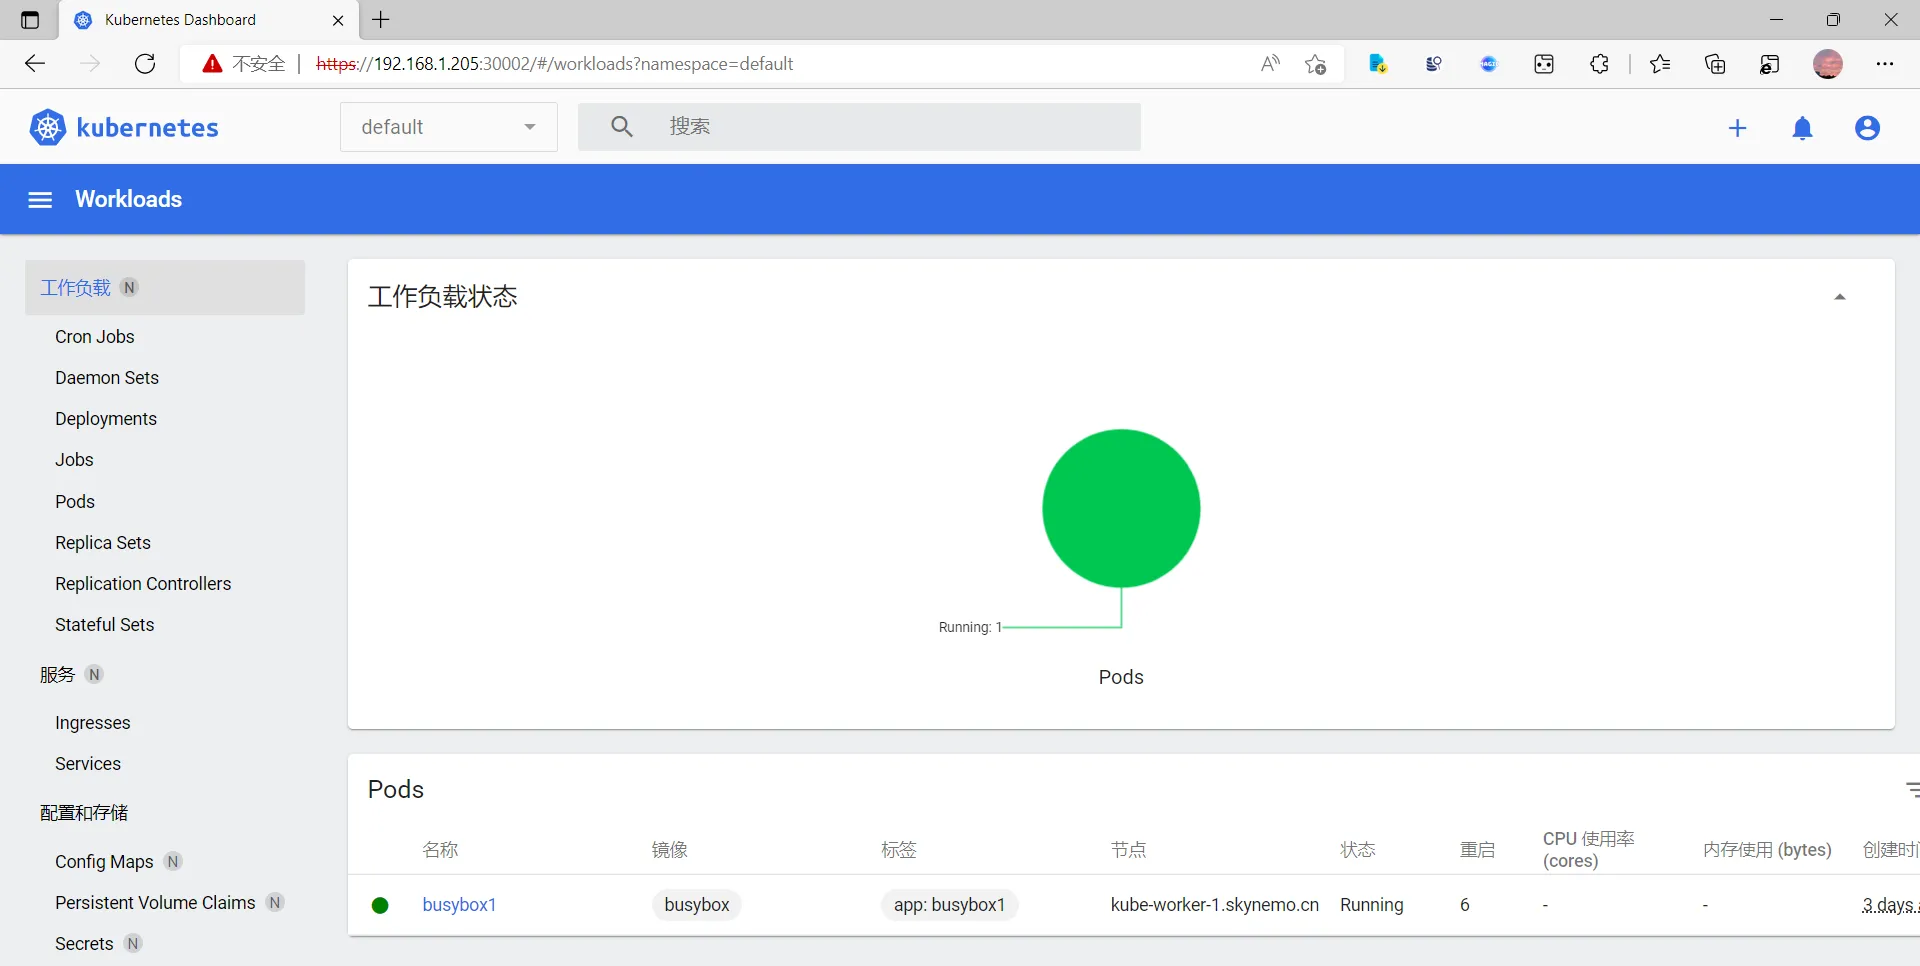
Task: Reload the page with refresh icon
Action: coord(145,64)
